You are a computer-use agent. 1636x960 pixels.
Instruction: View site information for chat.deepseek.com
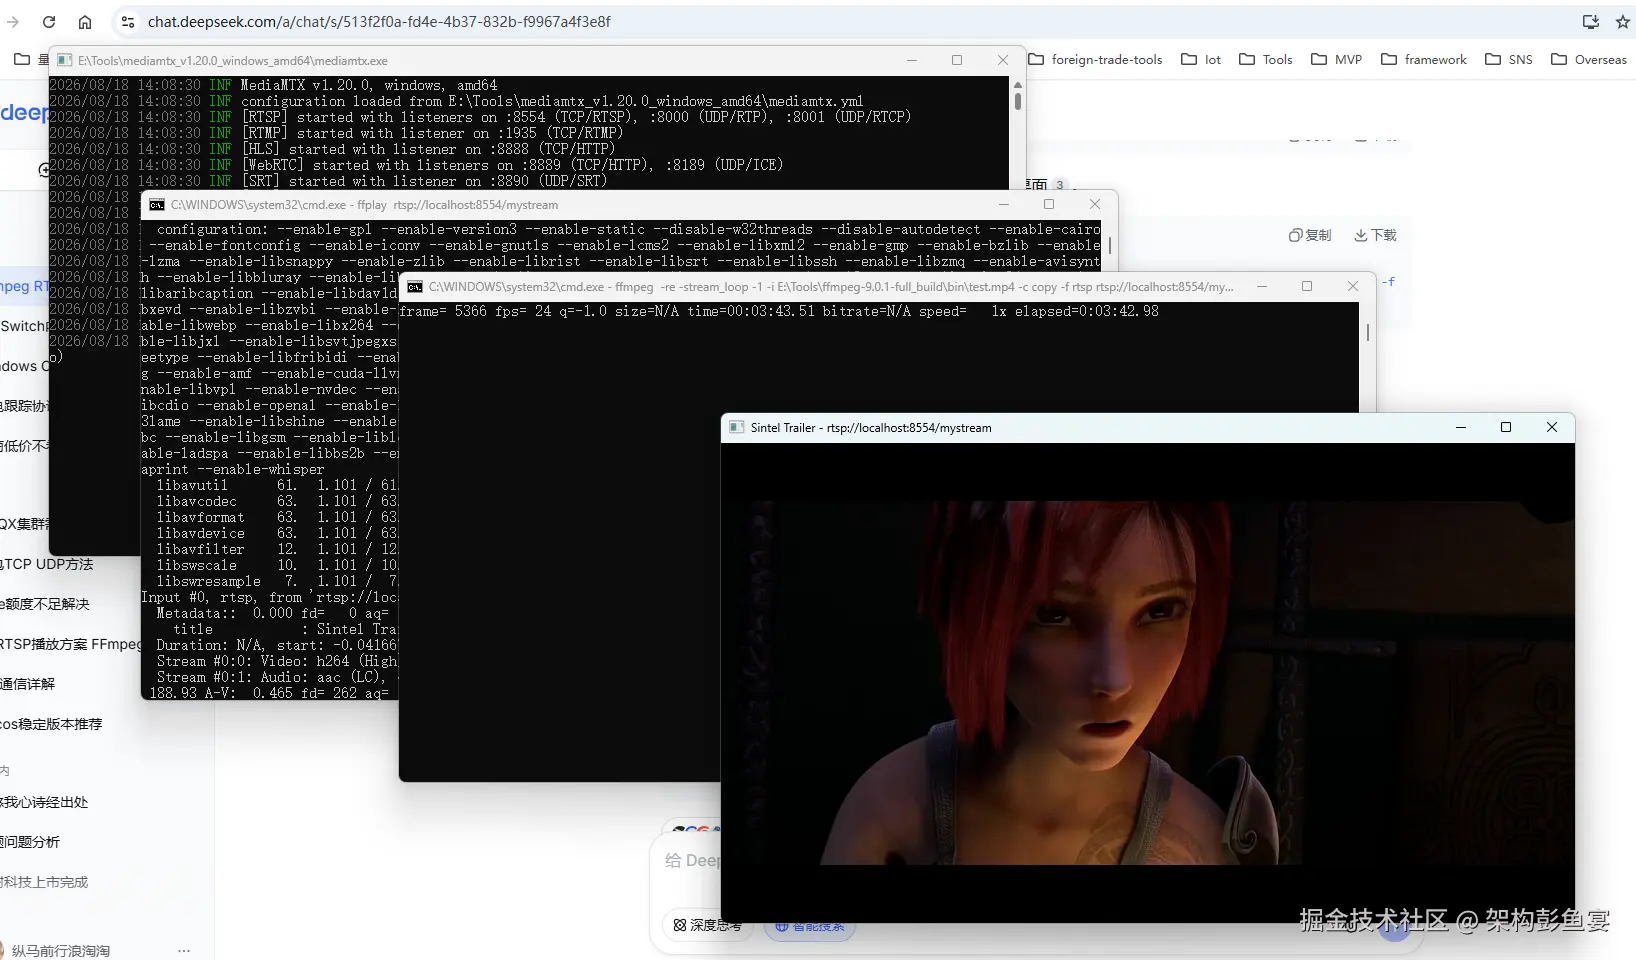(127, 21)
